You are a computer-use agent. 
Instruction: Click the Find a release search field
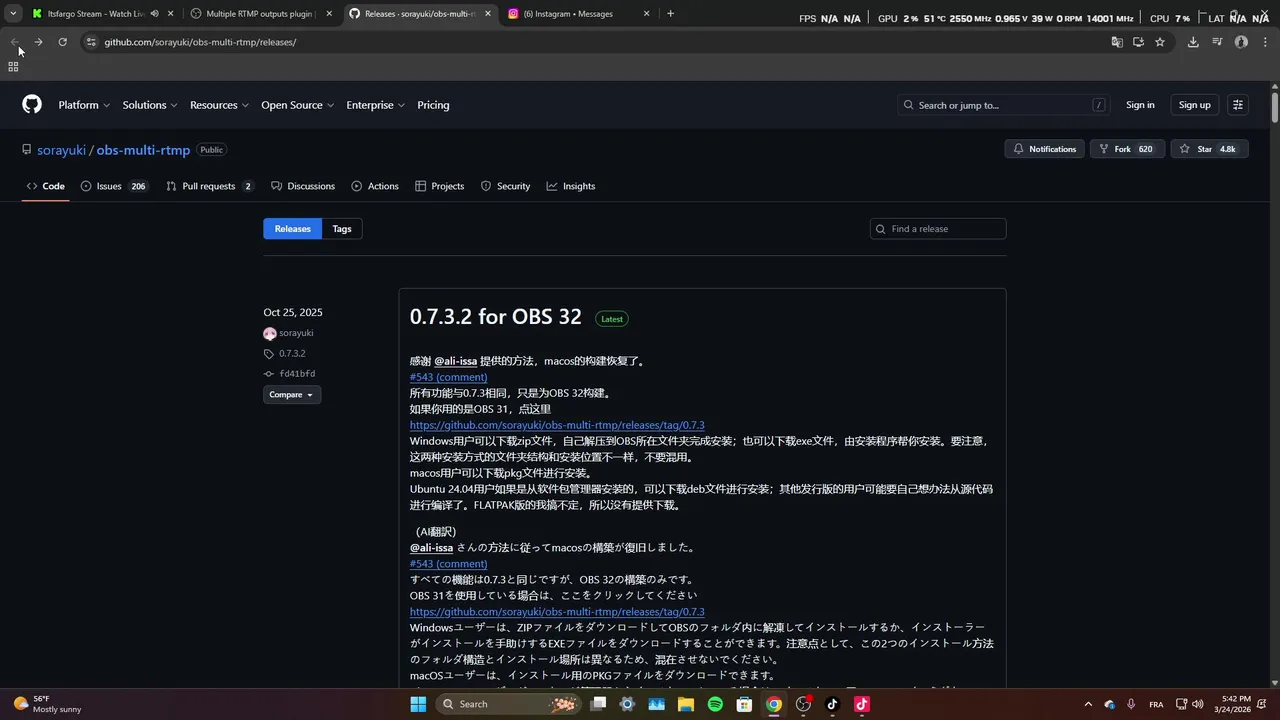coord(938,229)
